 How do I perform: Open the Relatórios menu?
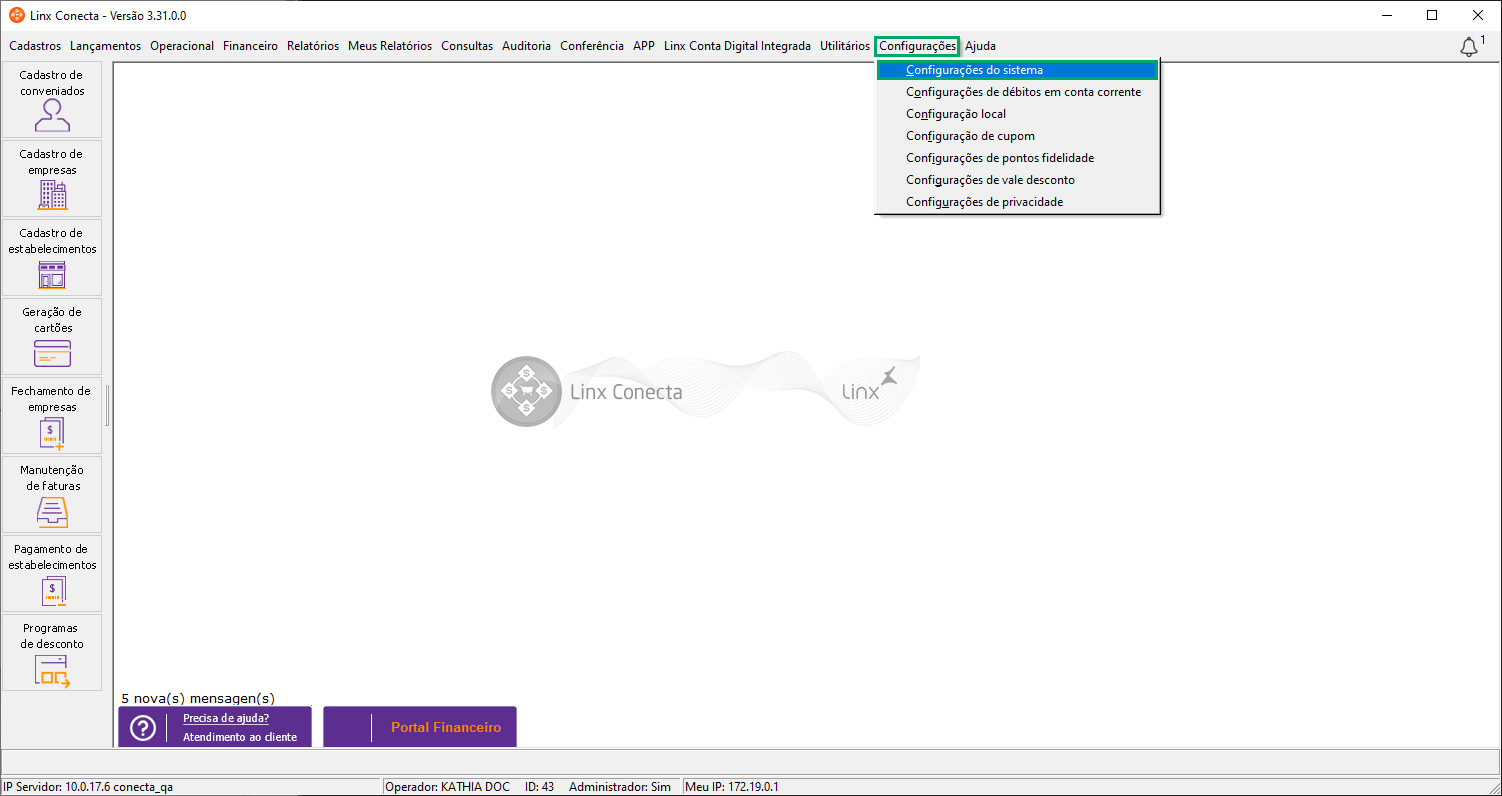click(313, 46)
